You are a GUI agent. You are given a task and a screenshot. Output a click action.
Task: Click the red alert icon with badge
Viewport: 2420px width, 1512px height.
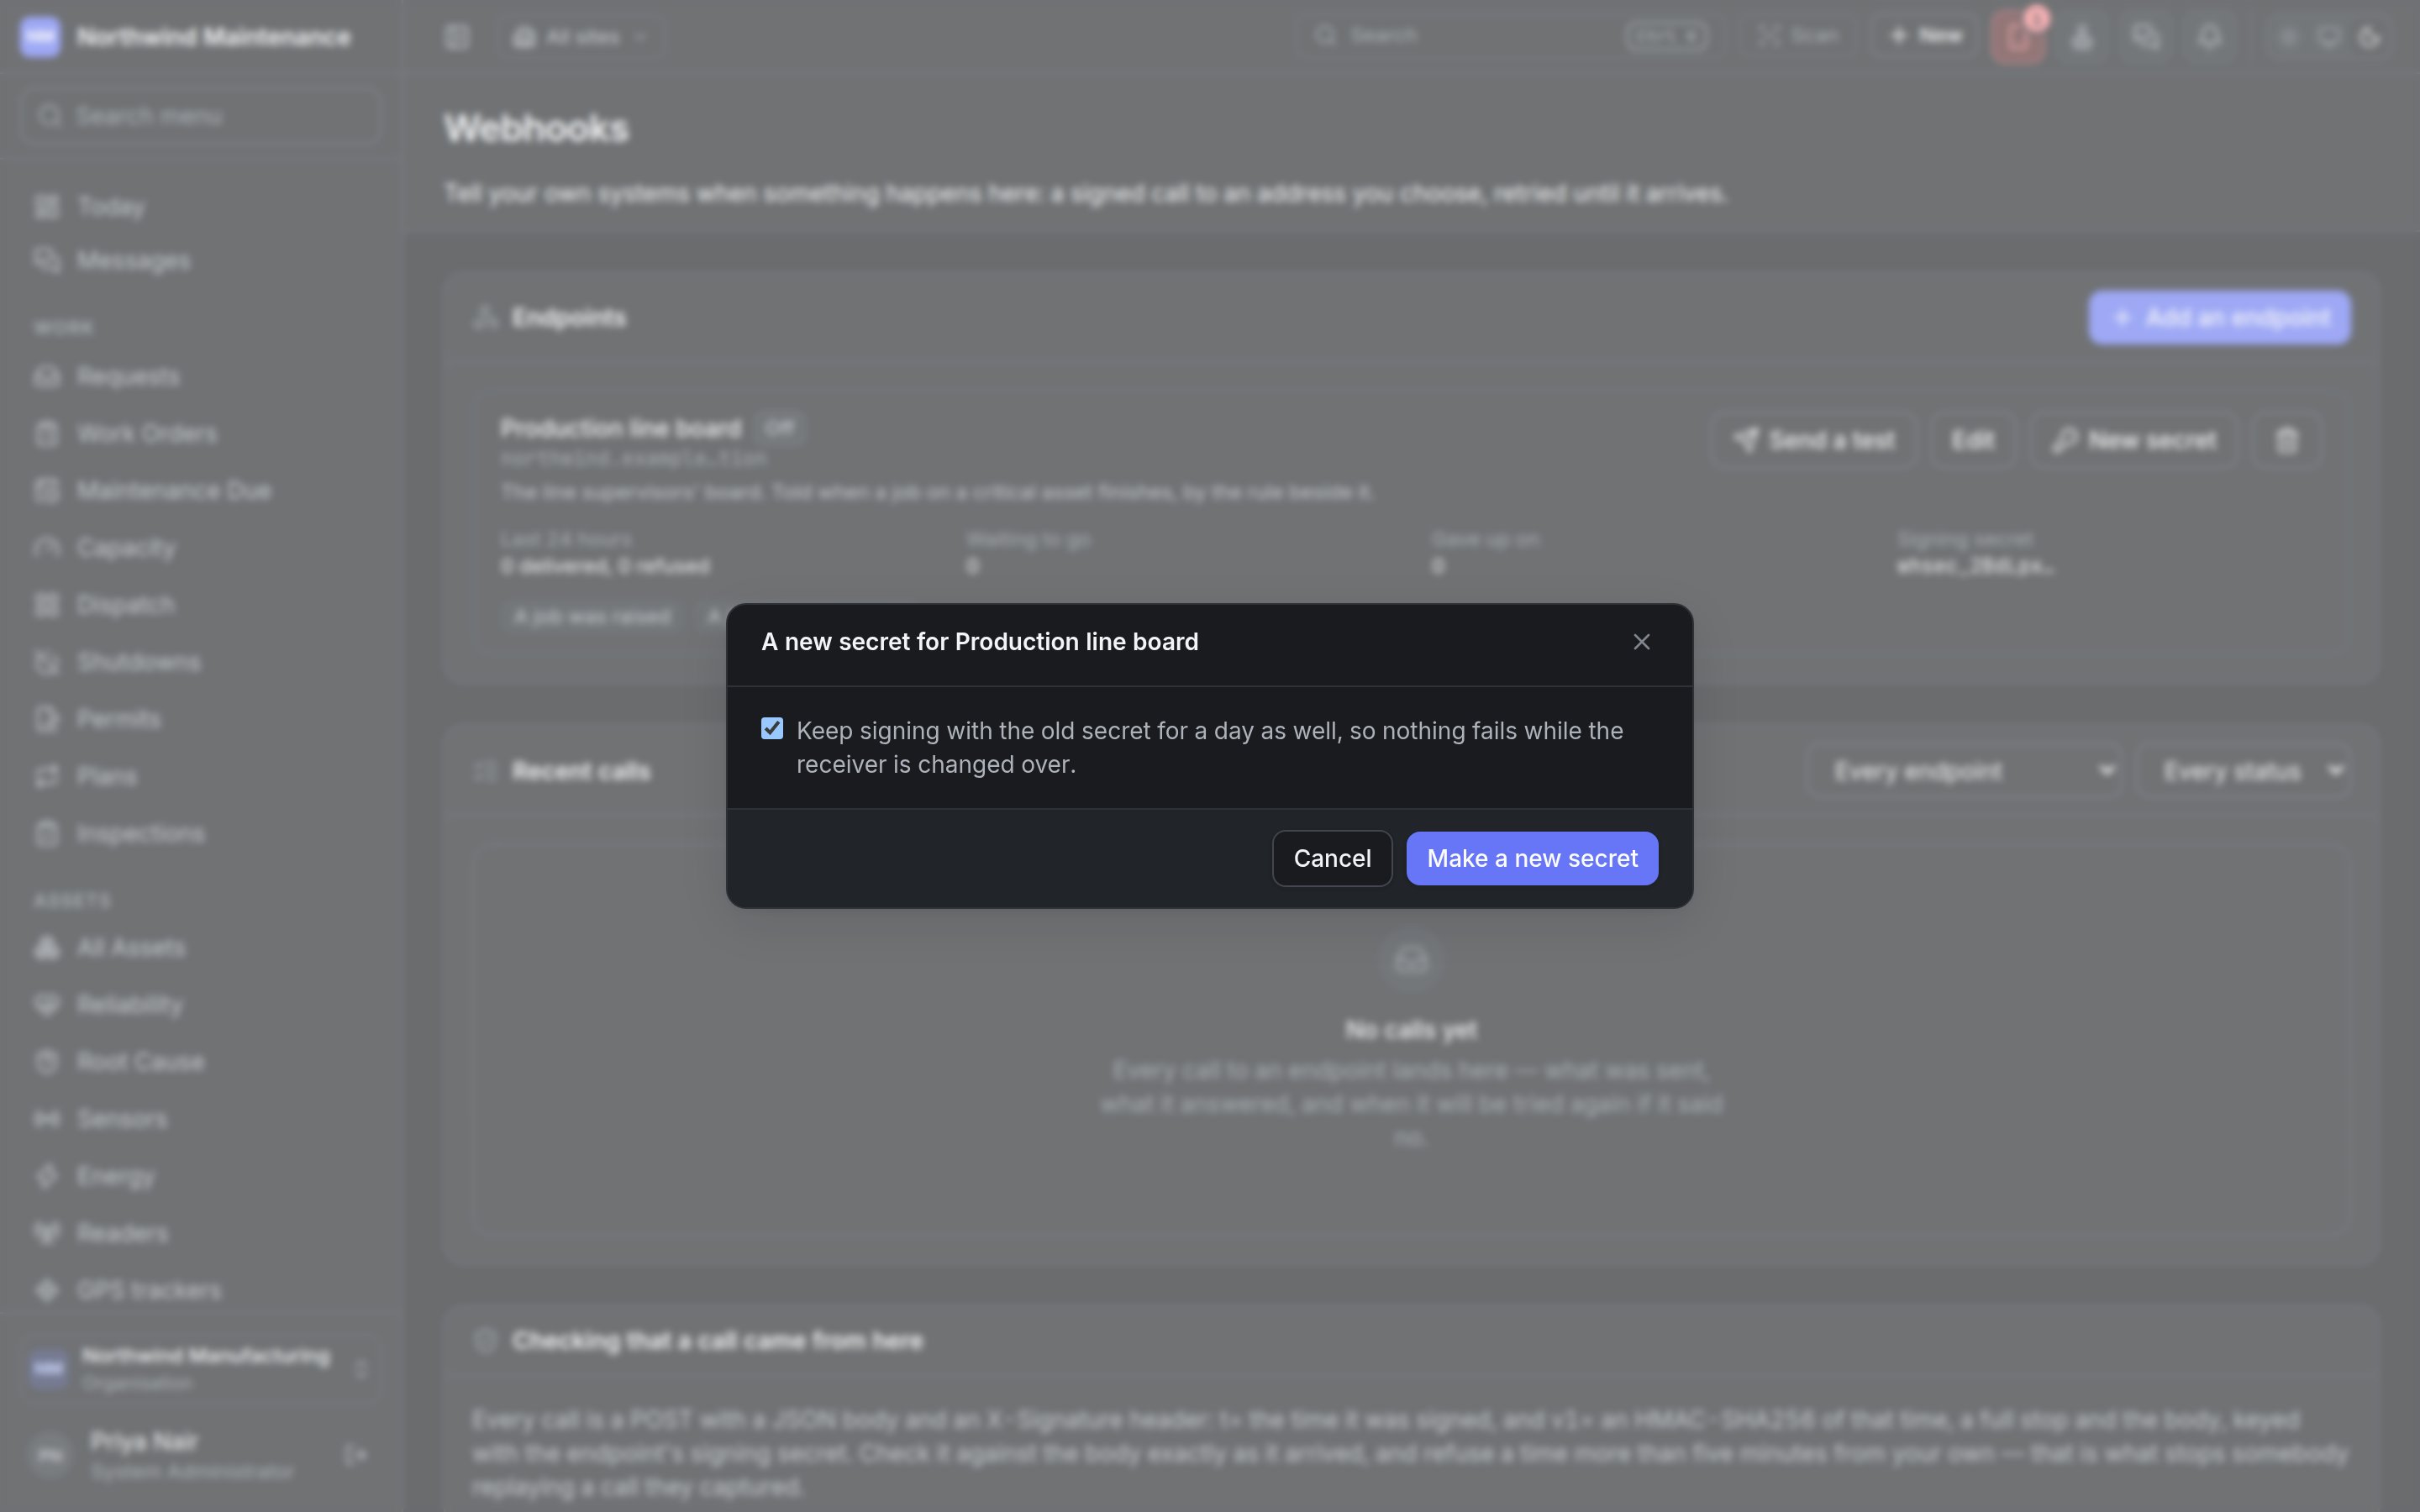[2018, 37]
